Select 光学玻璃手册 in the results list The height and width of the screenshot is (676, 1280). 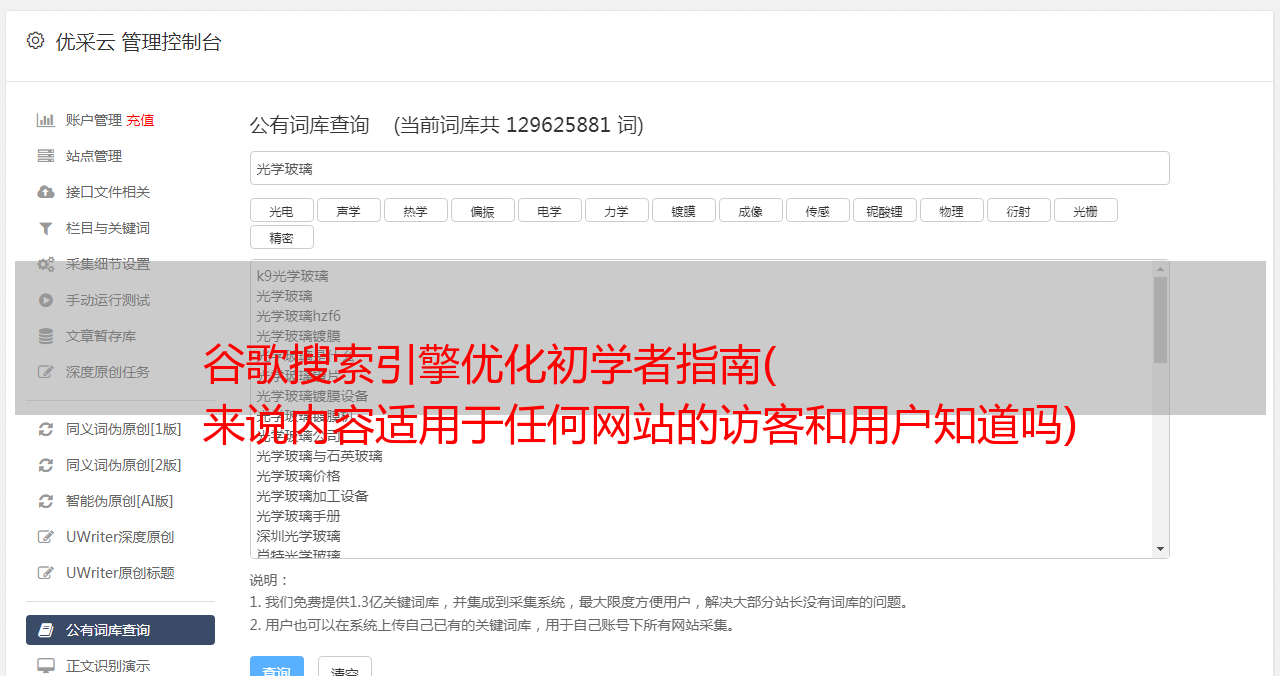298,516
